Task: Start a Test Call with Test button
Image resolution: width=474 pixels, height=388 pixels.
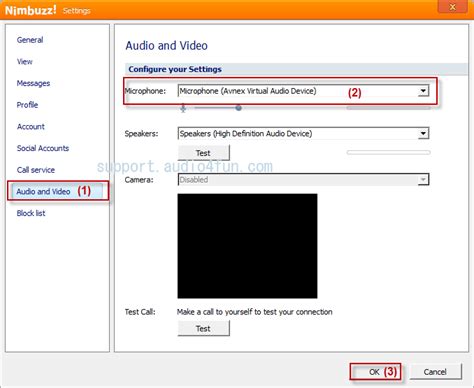Action: (203, 329)
